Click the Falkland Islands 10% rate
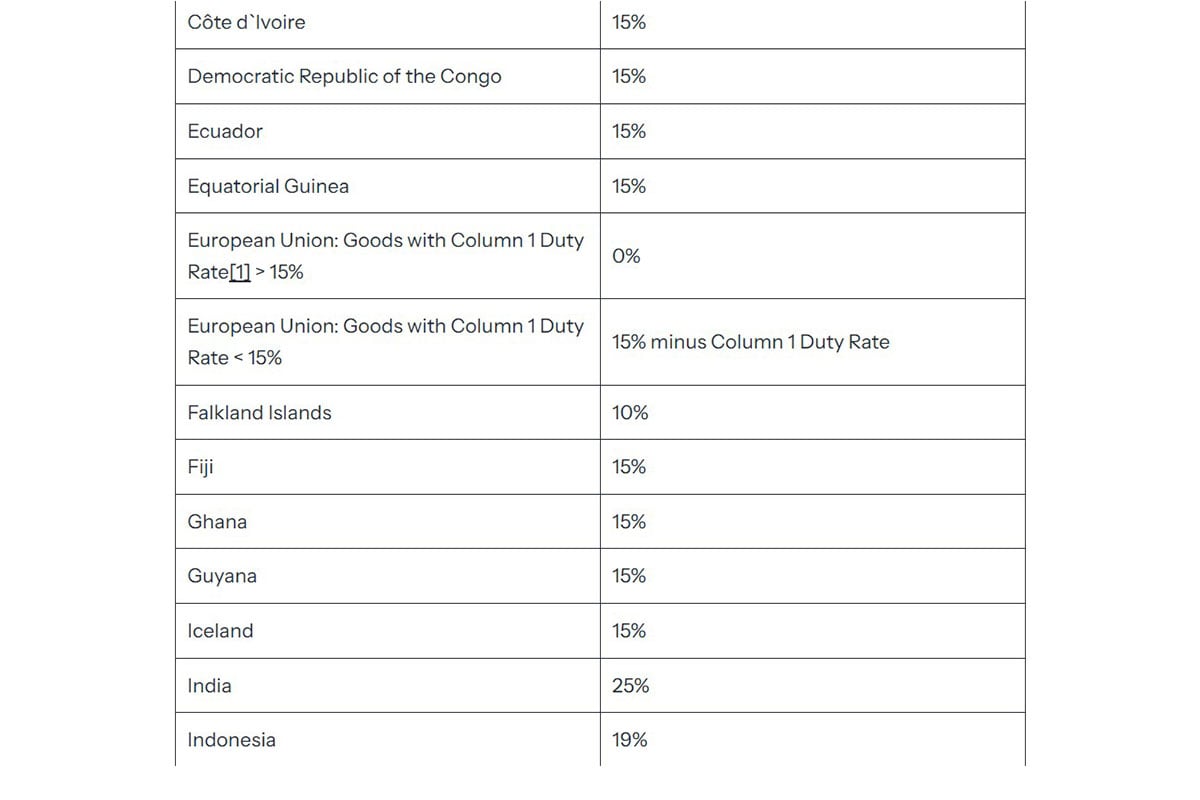1200x800 pixels. coord(630,412)
